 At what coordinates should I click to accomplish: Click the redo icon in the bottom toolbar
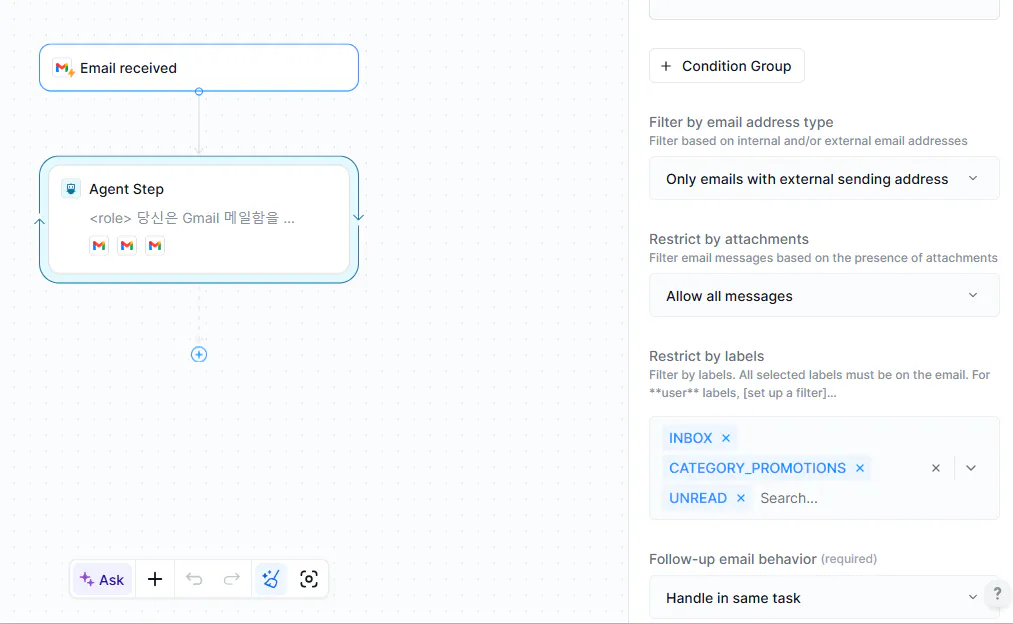[x=231, y=579]
